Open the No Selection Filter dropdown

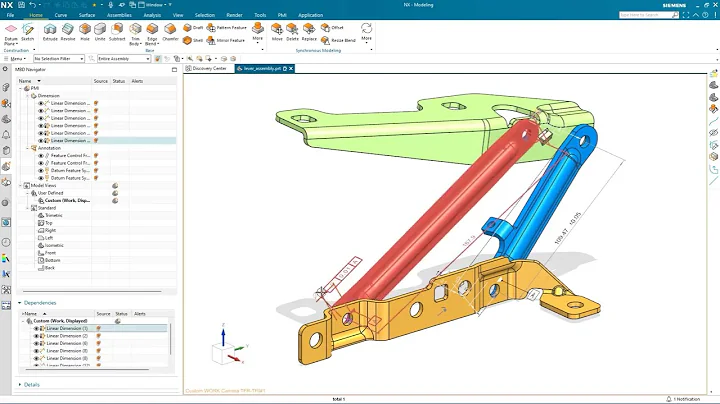point(59,59)
